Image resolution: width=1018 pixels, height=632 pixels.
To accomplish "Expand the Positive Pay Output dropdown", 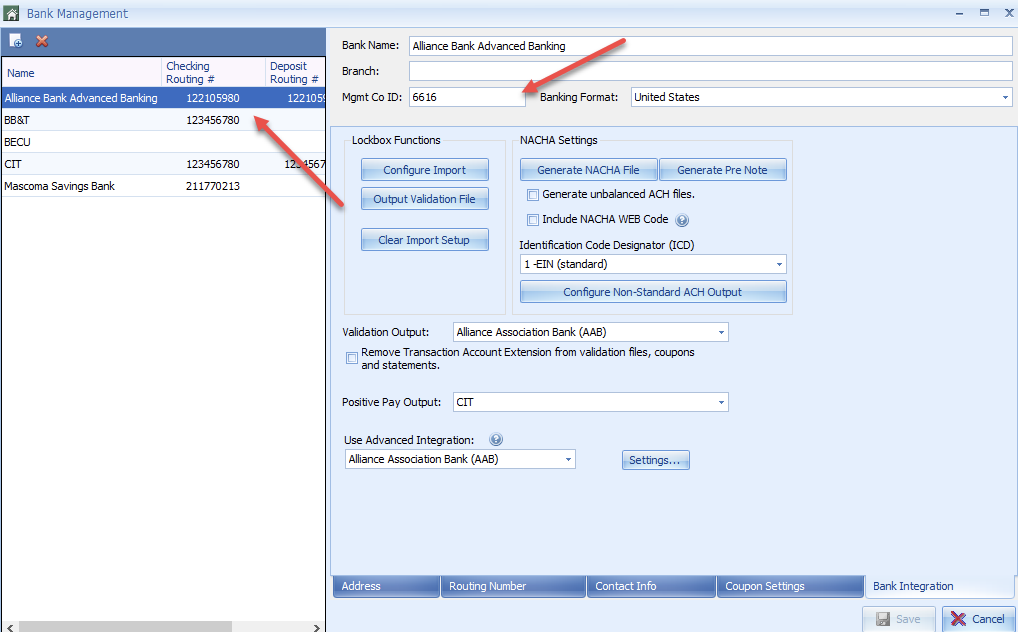I will (721, 403).
